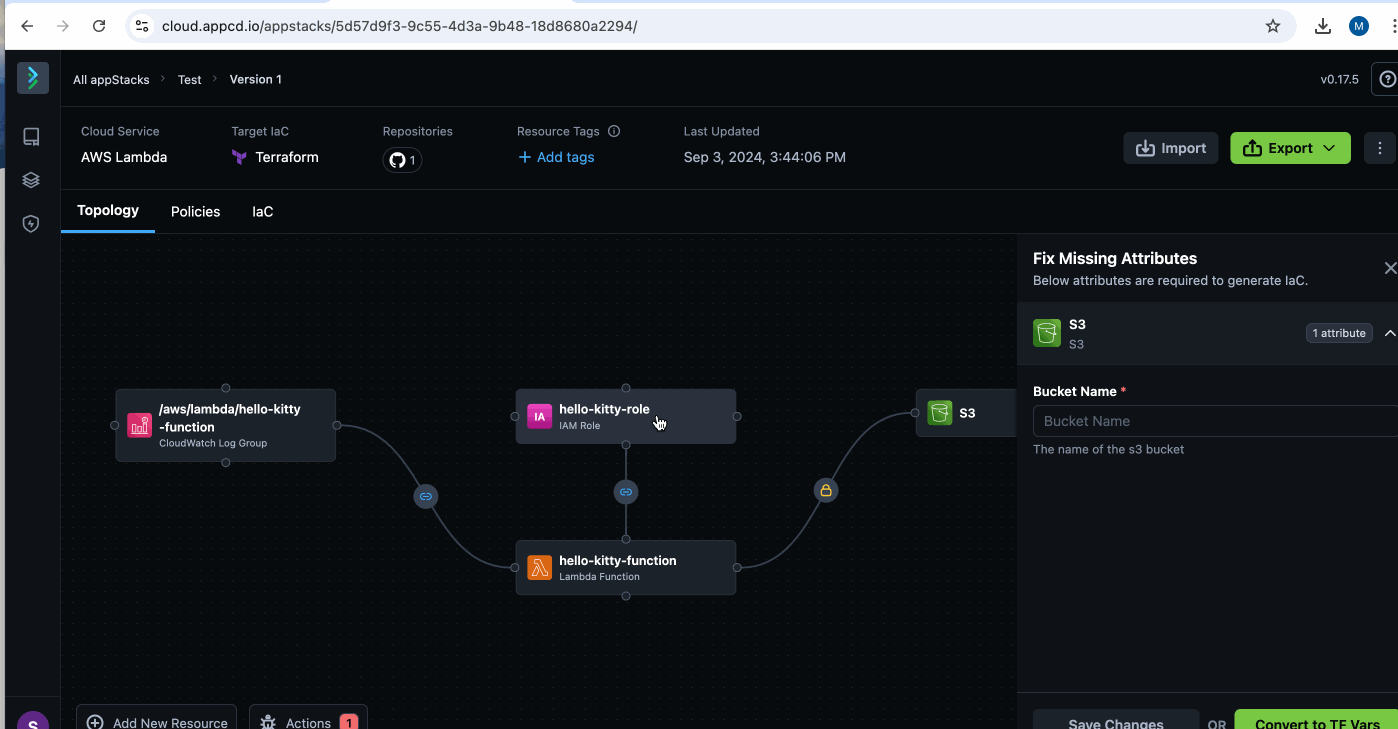Click the help question mark icon

pyautogui.click(x=1387, y=79)
